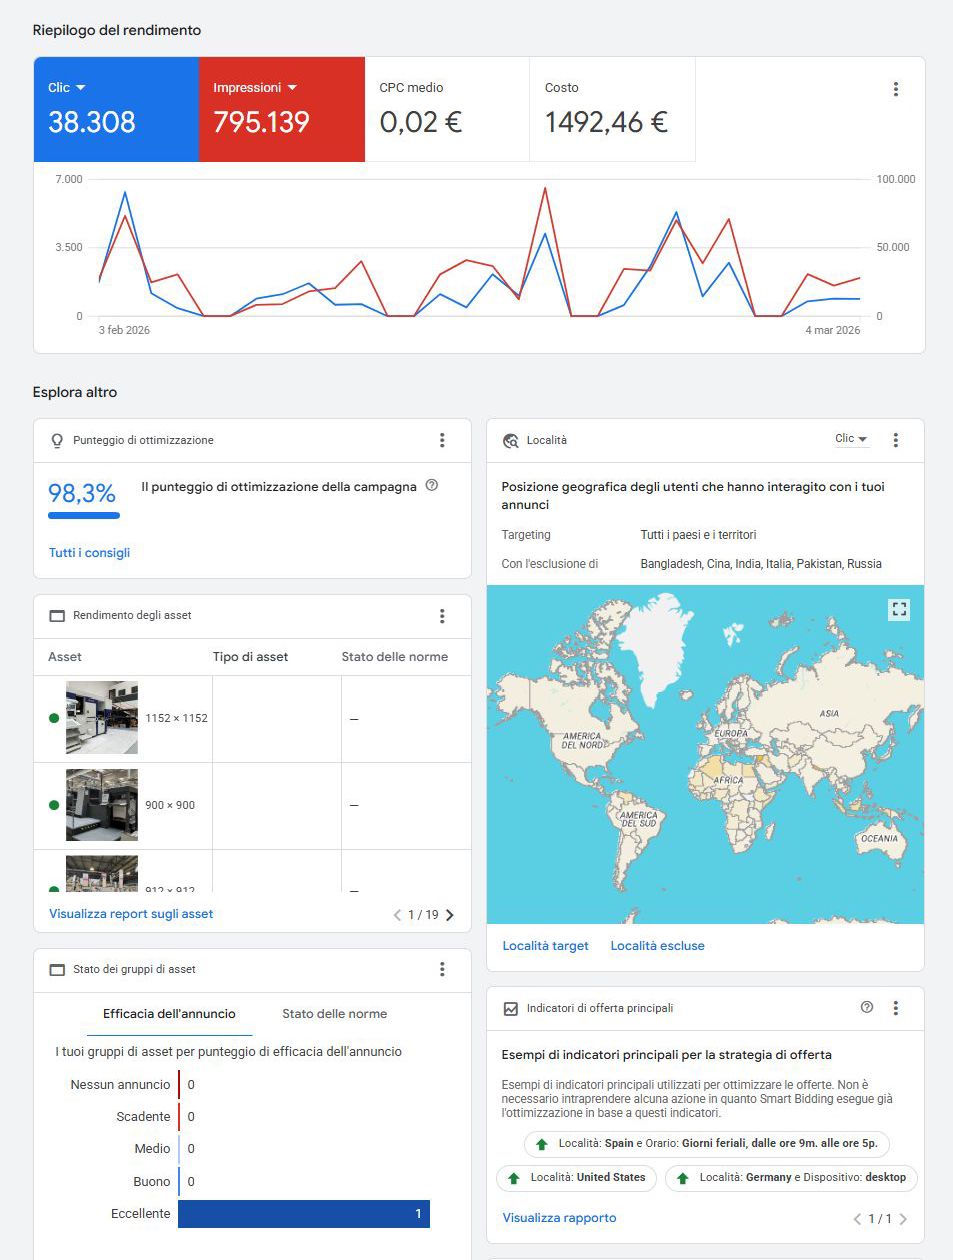Viewport: 953px width, 1260px height.
Task: Click the Tipo di asset column header
Action: (250, 657)
